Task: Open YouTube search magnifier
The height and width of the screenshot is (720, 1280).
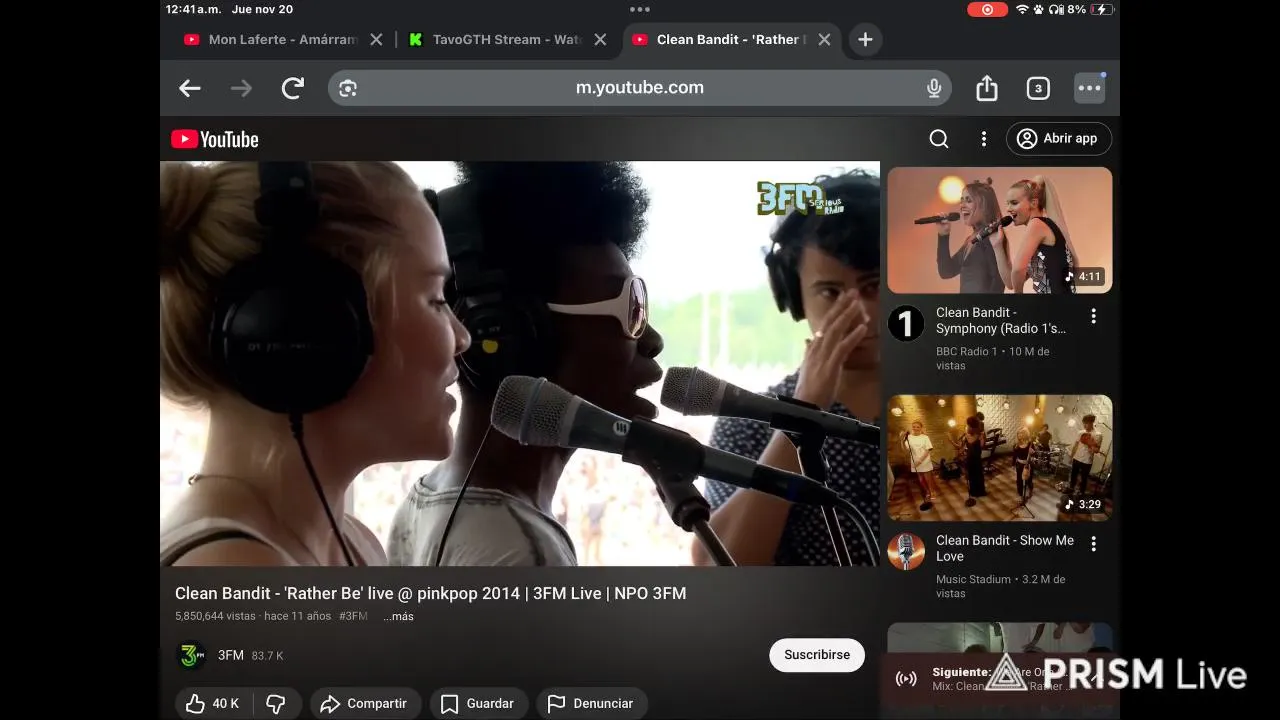Action: coord(939,139)
